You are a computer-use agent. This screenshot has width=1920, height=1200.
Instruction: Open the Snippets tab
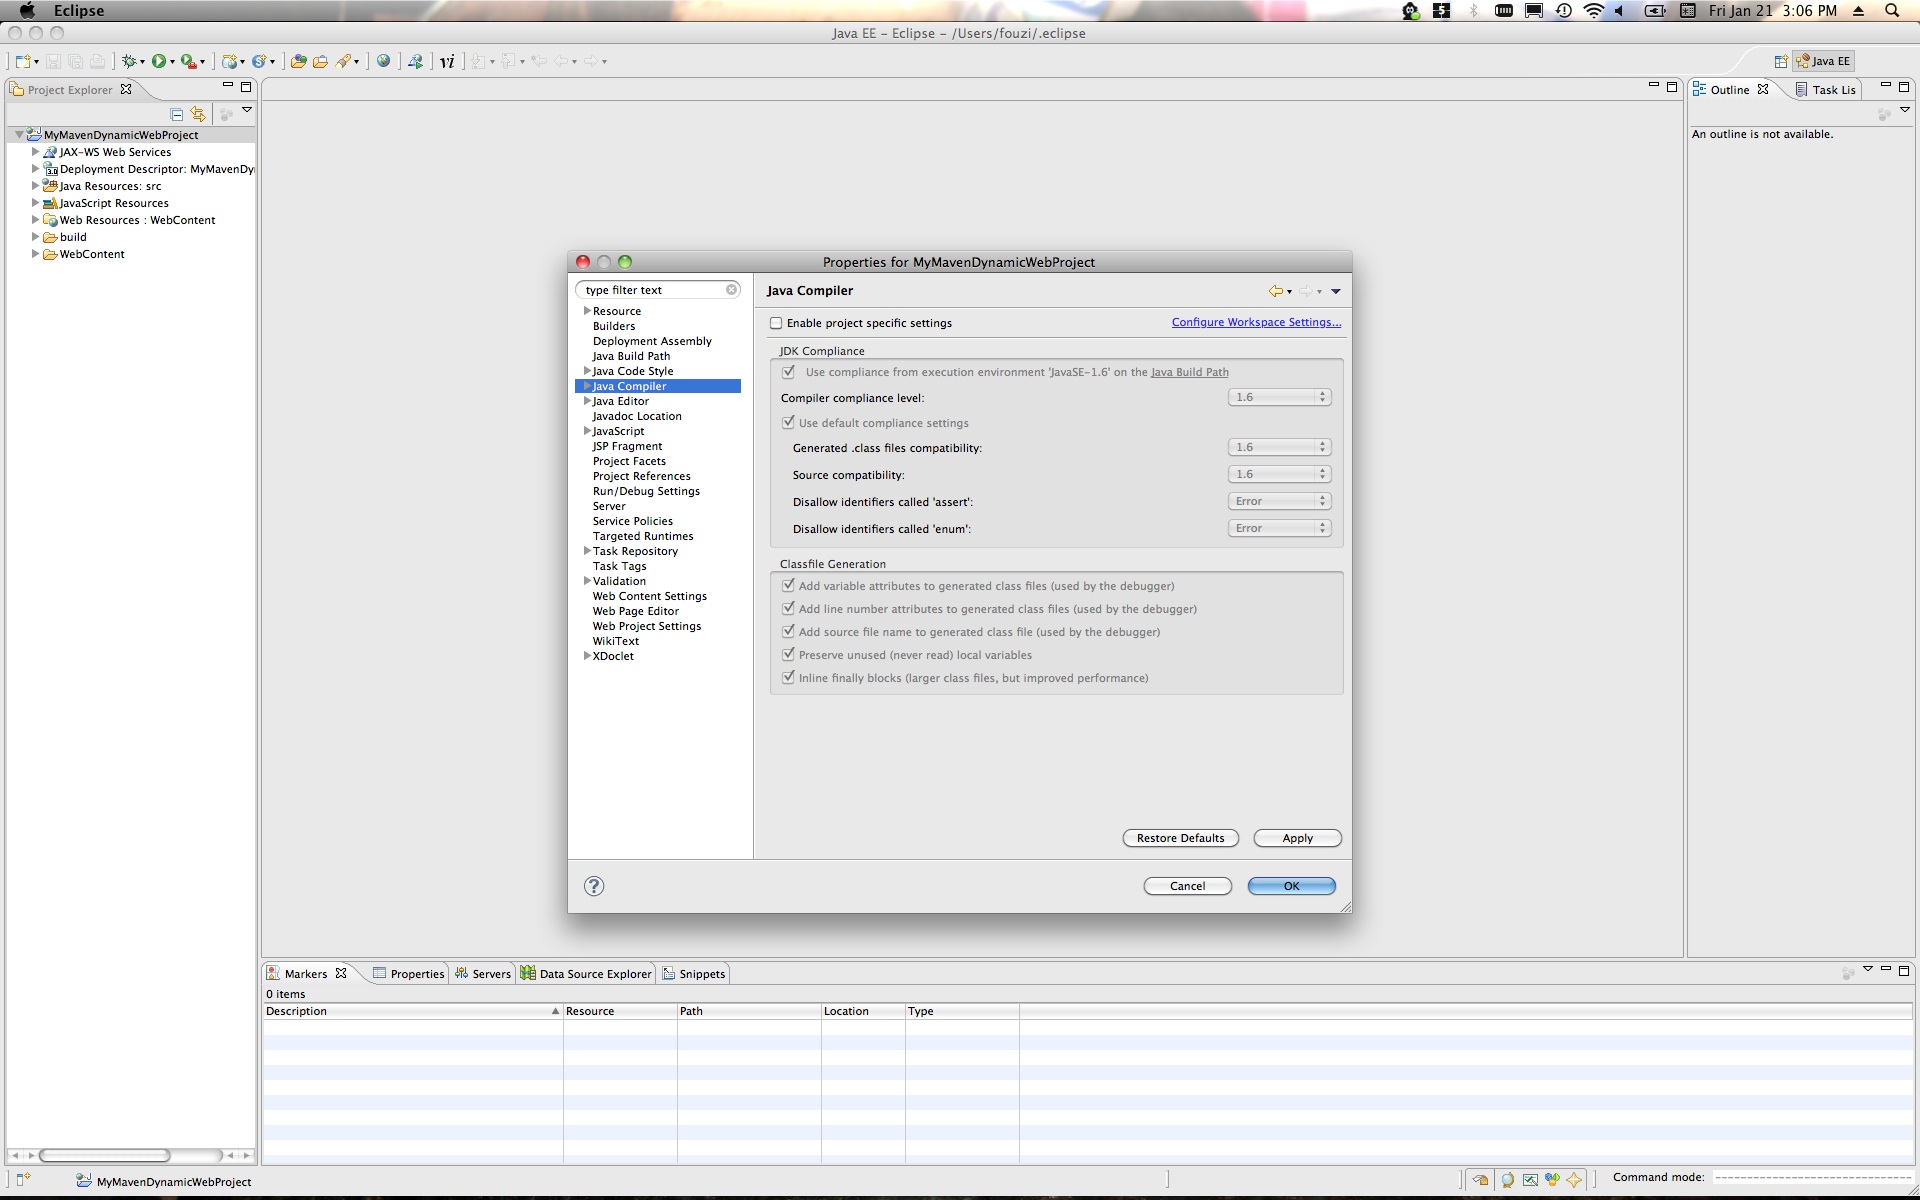point(694,974)
